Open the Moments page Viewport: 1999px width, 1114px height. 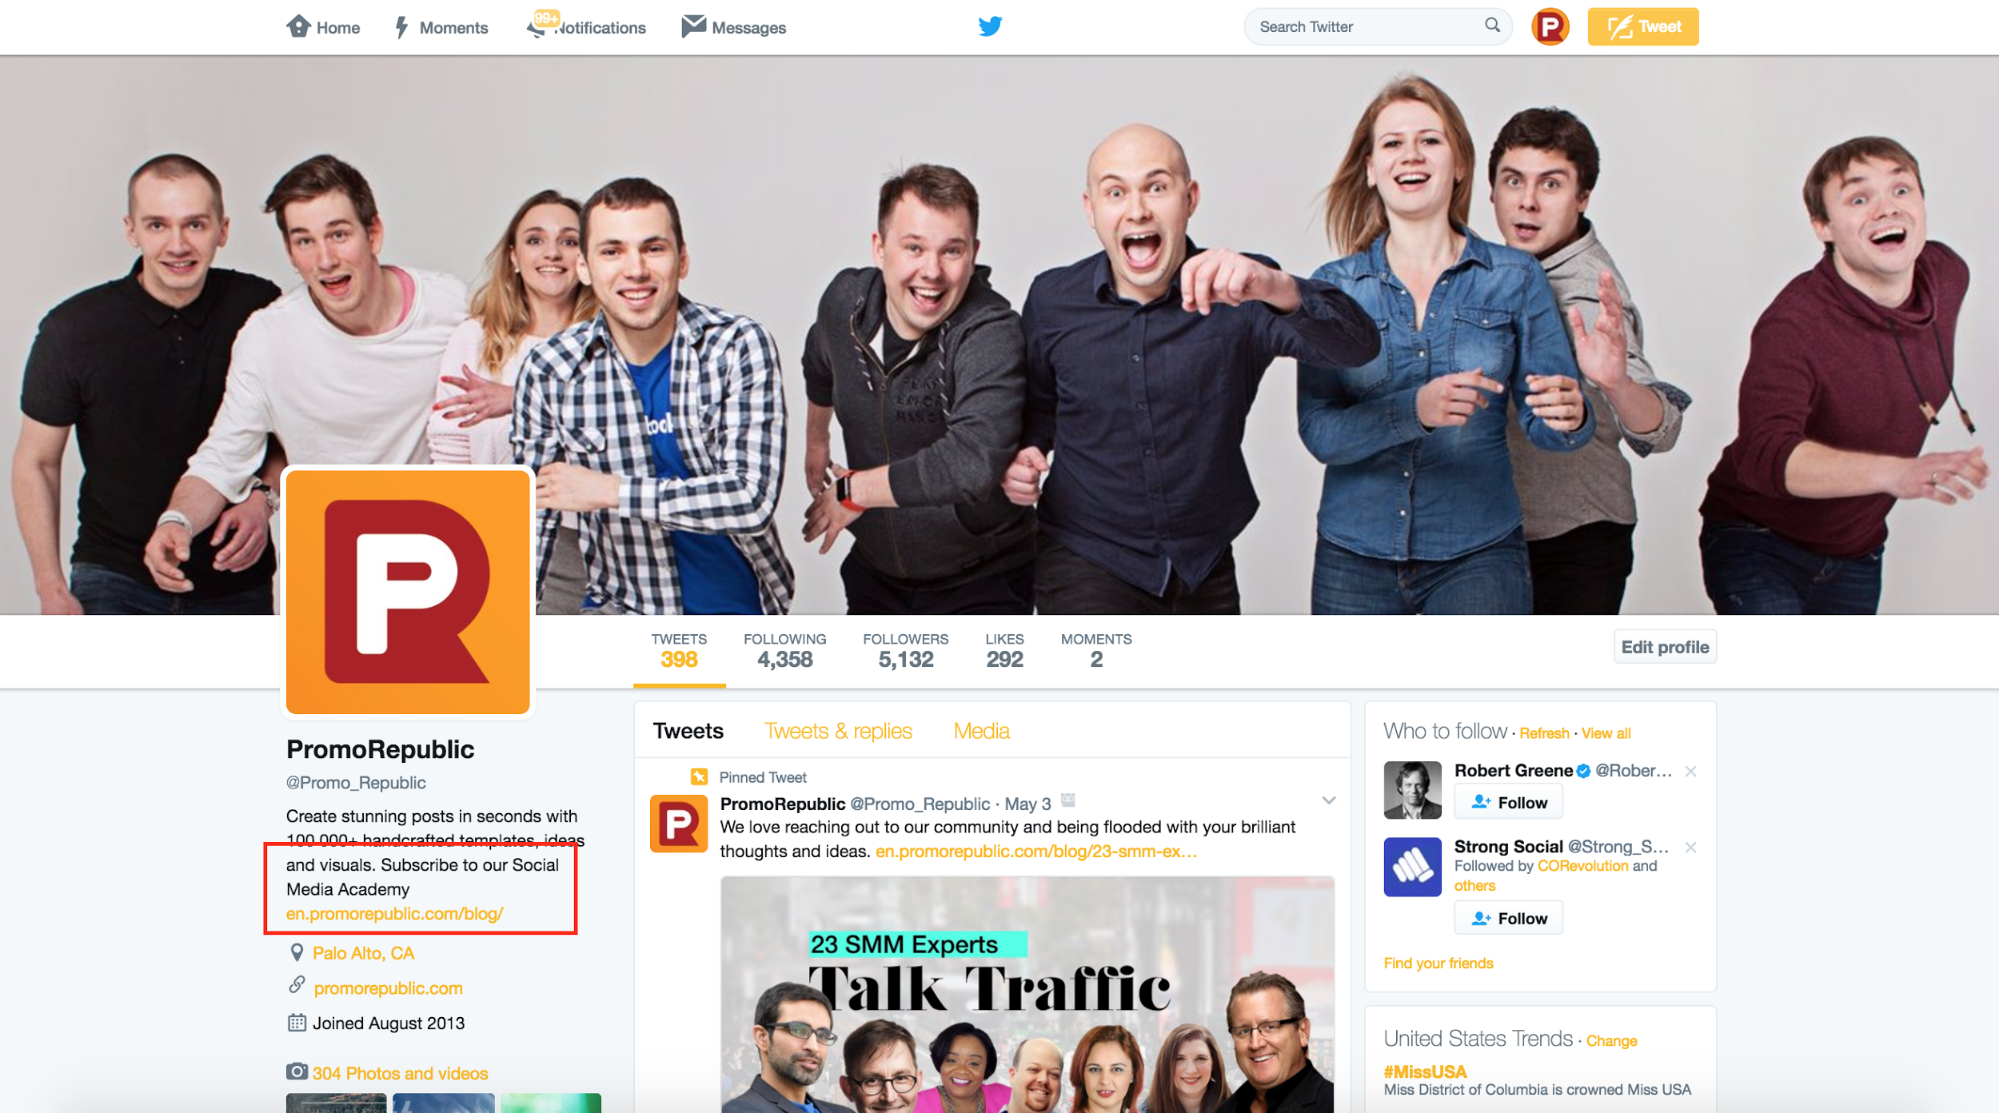point(441,27)
